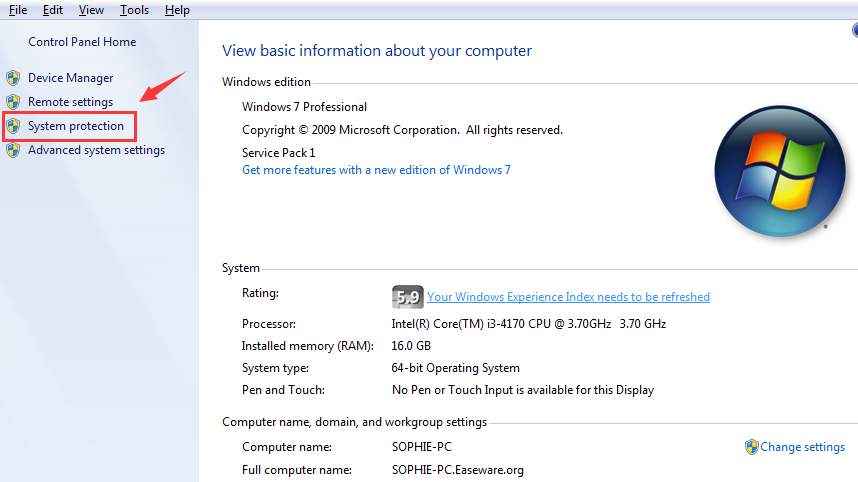Click the Service Pack 1 text

click(x=279, y=153)
